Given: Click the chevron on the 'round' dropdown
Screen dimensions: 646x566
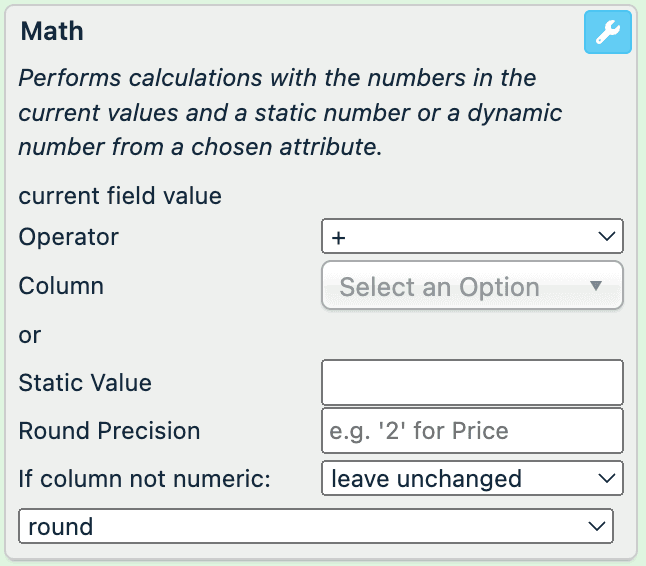Looking at the screenshot, I should (x=596, y=526).
